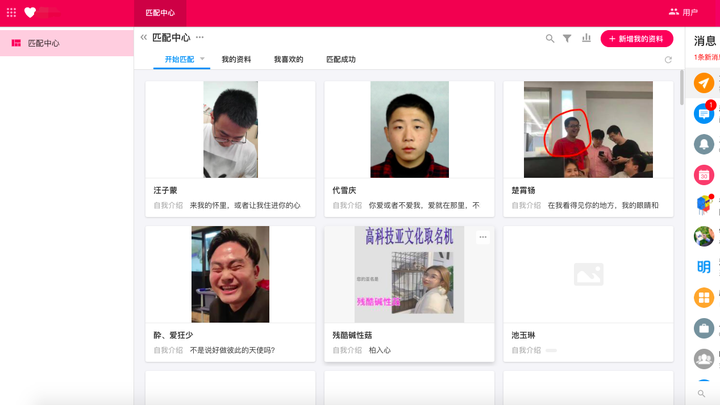Click the white heart logo icon

[30, 12]
